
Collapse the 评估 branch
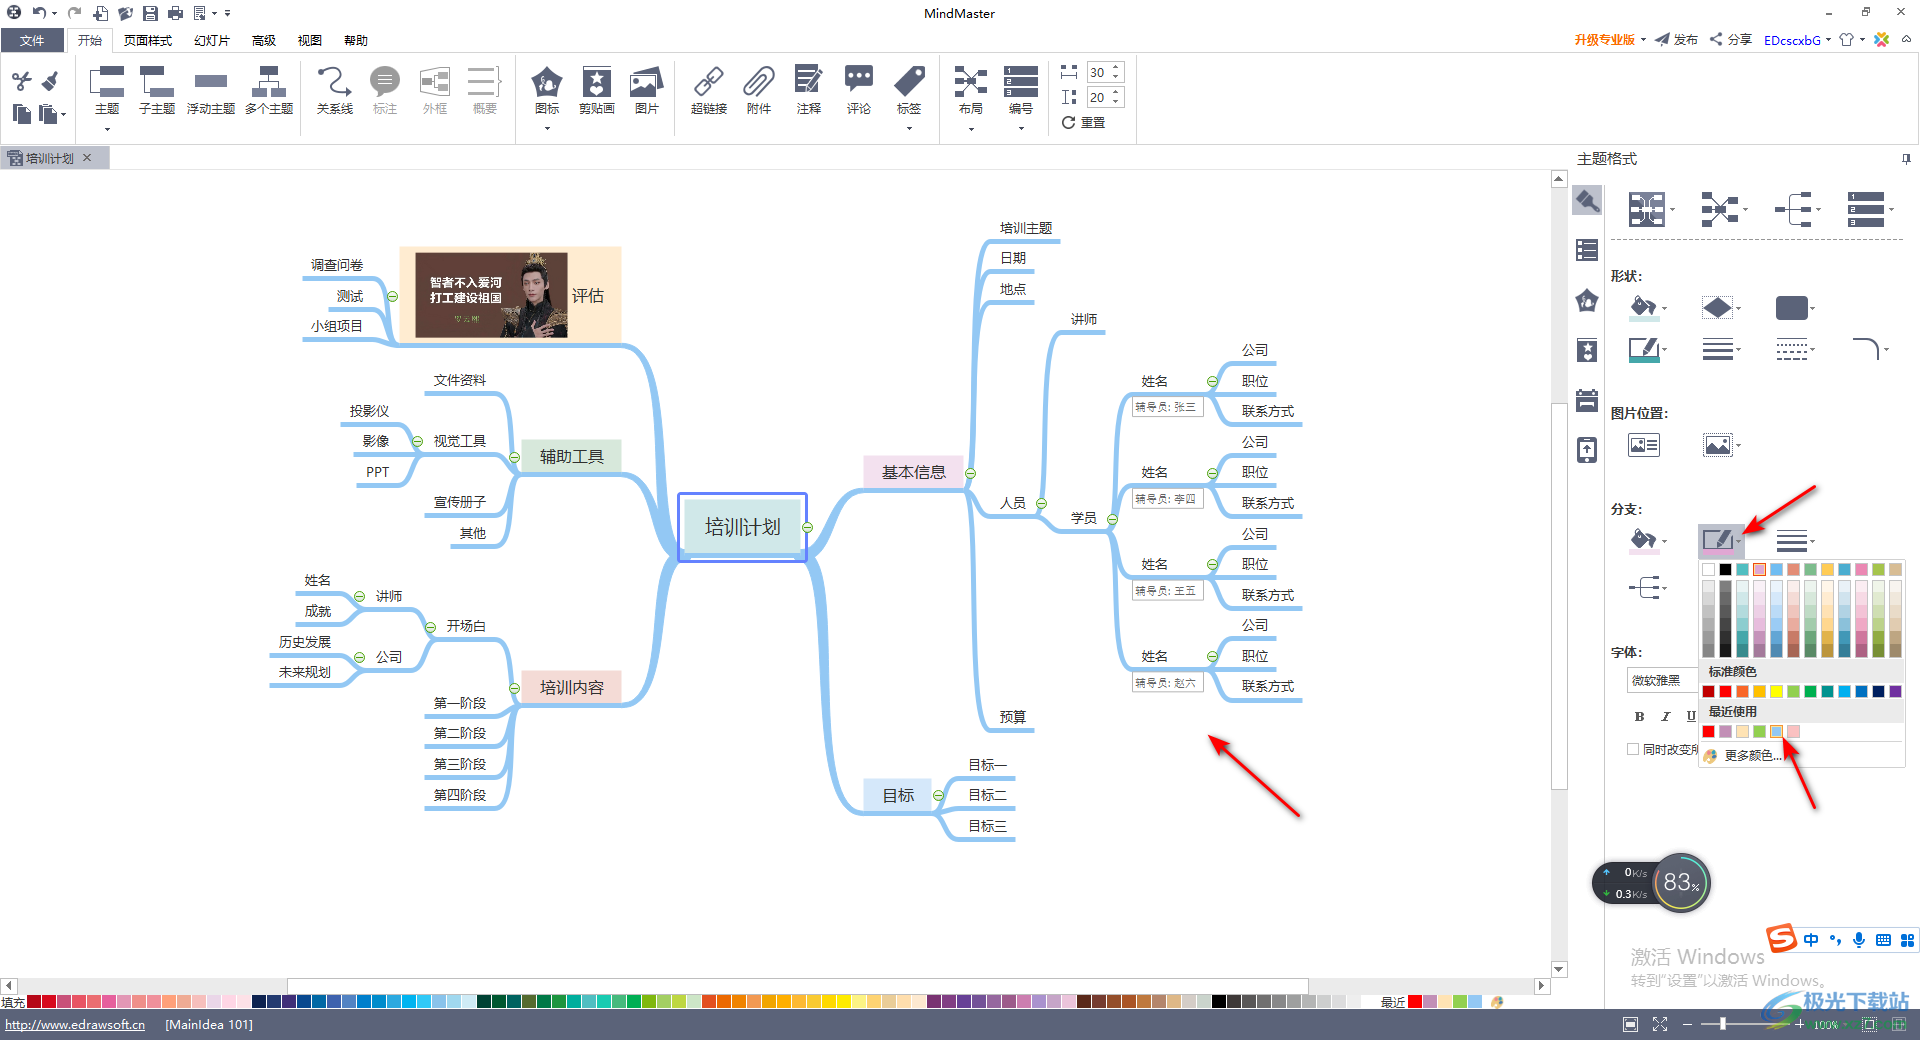tap(393, 297)
